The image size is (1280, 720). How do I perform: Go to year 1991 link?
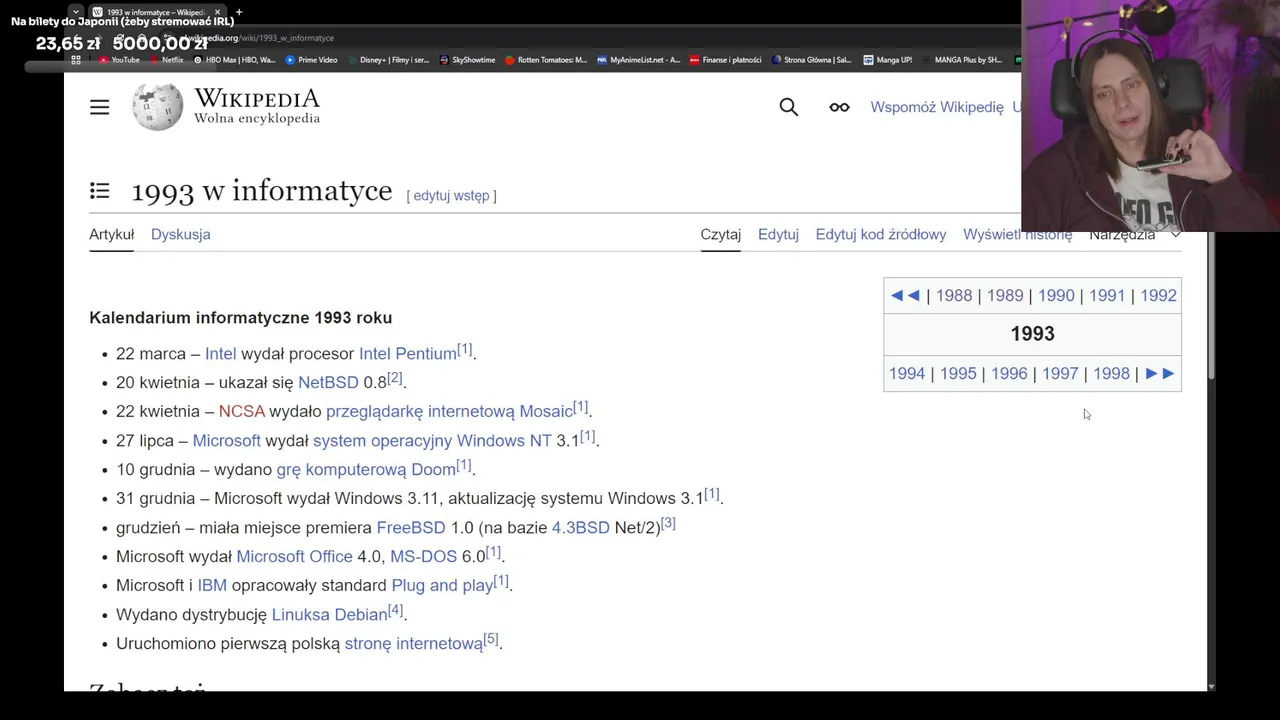(x=1107, y=295)
